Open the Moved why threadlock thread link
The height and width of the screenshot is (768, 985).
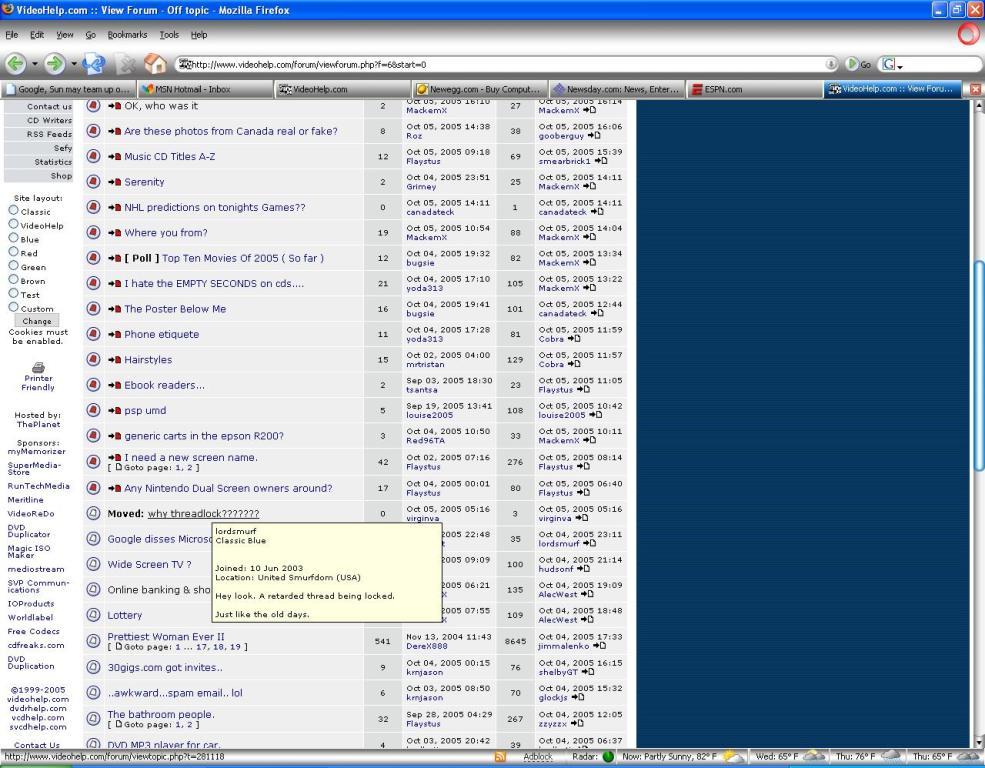[204, 514]
